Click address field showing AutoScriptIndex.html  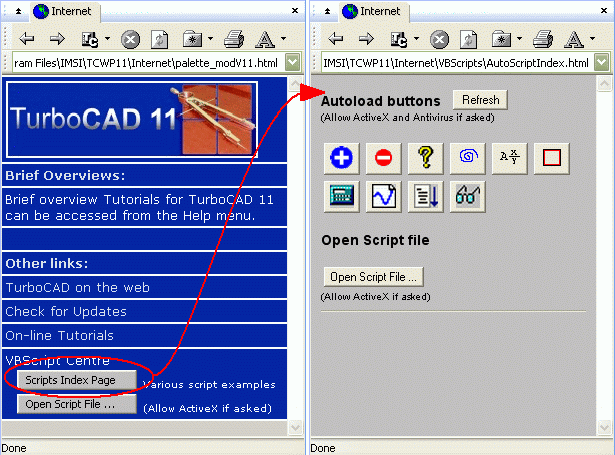(457, 63)
